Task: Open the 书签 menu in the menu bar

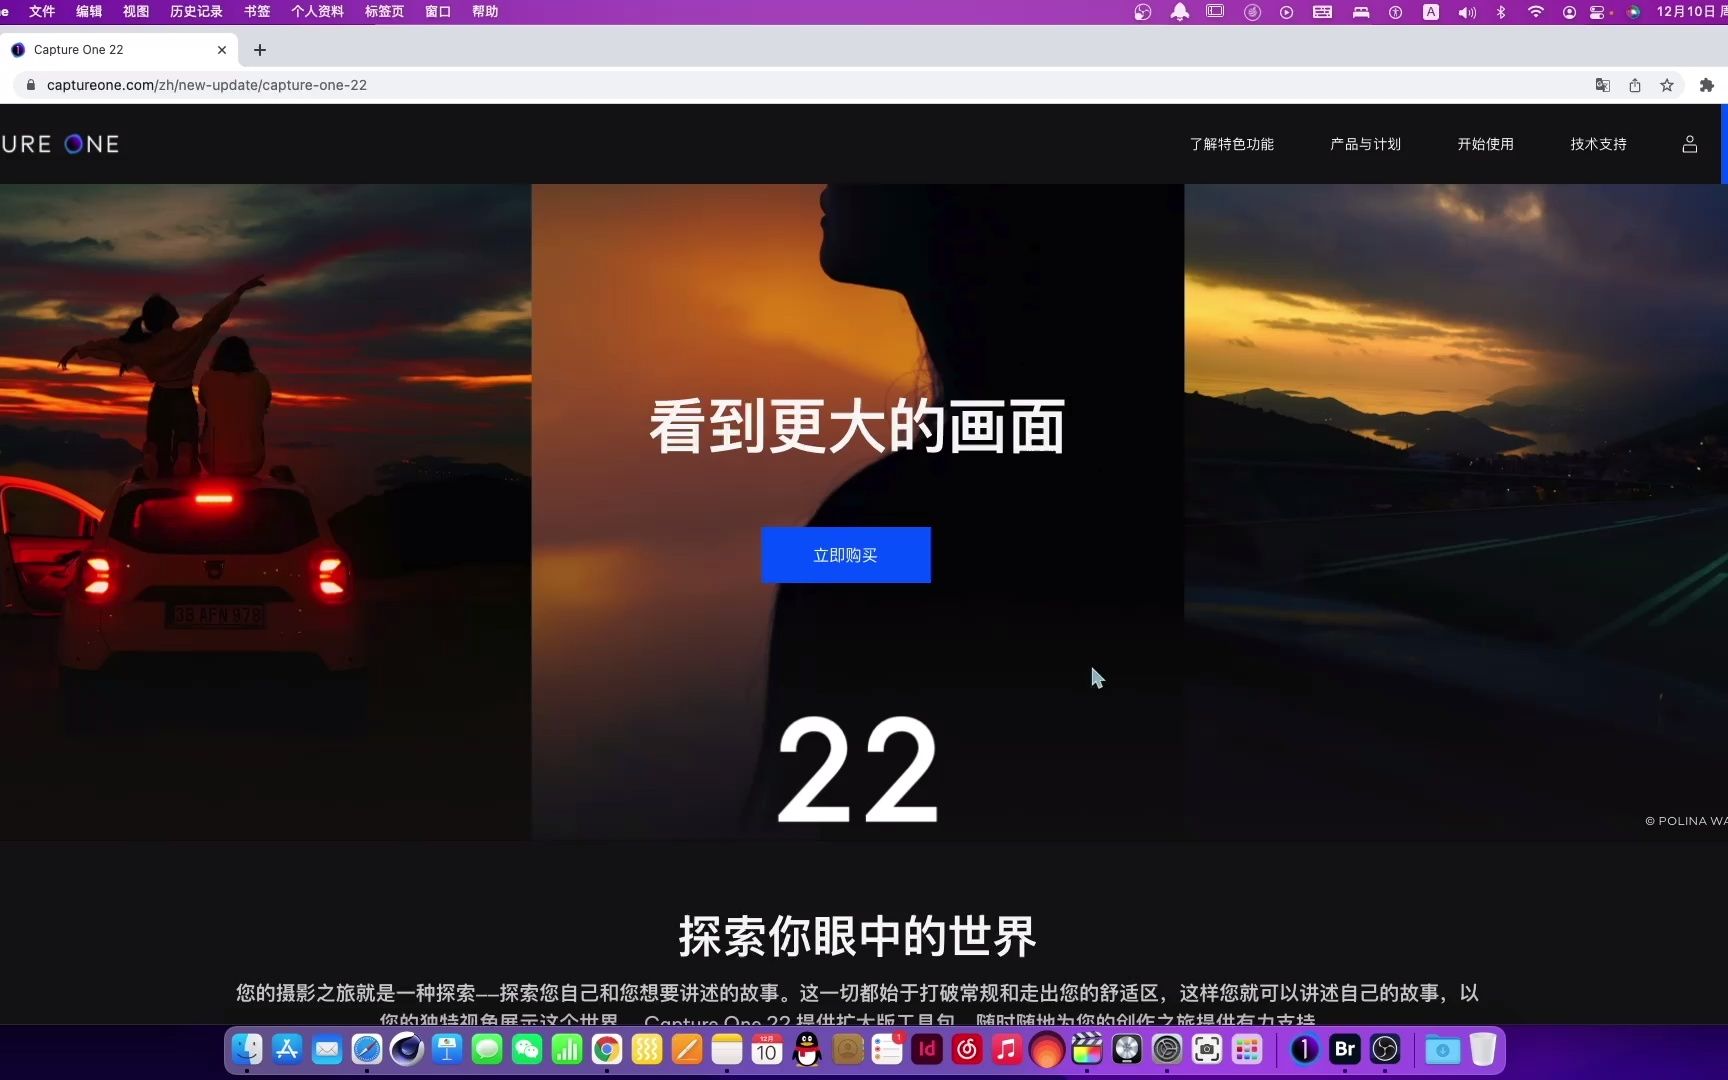Action: point(256,11)
